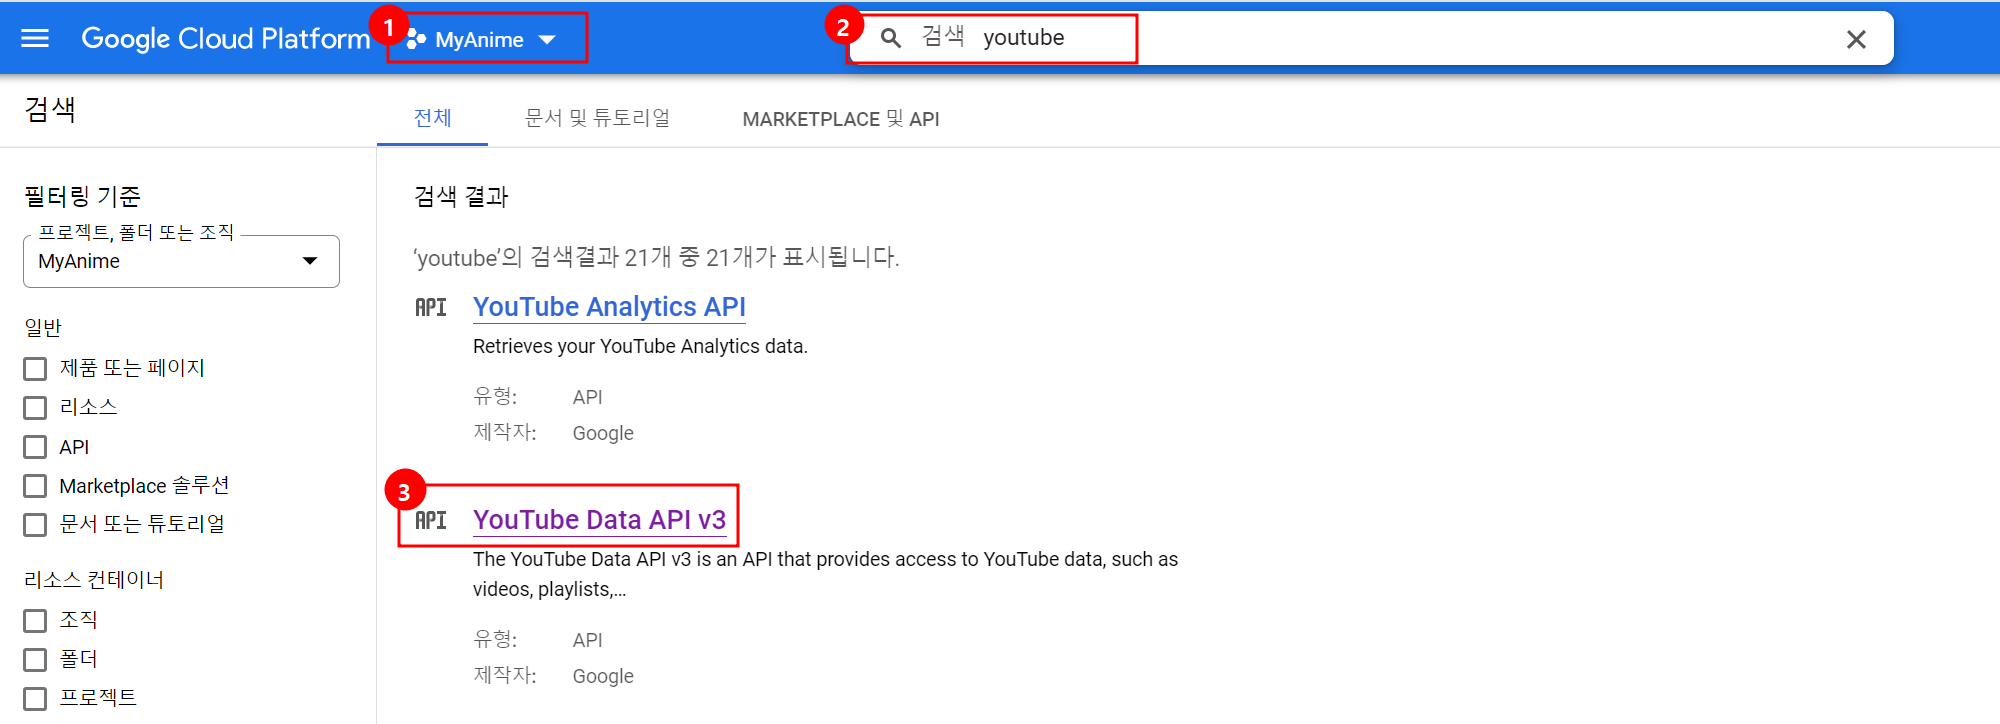Switch to the 전체 tab
The height and width of the screenshot is (724, 2000).
tap(432, 118)
